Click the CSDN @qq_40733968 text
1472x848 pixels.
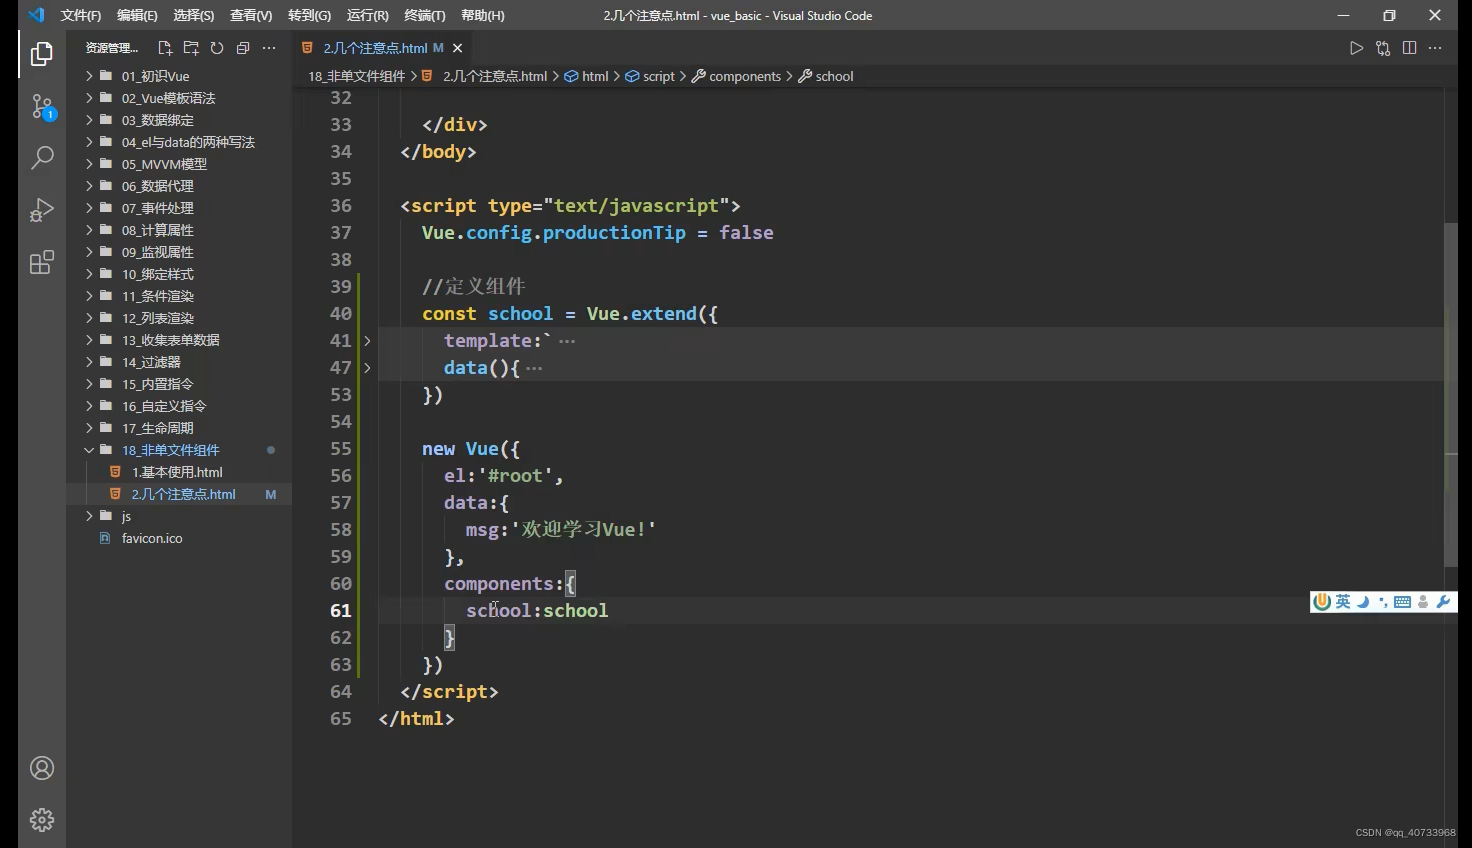[x=1405, y=832]
